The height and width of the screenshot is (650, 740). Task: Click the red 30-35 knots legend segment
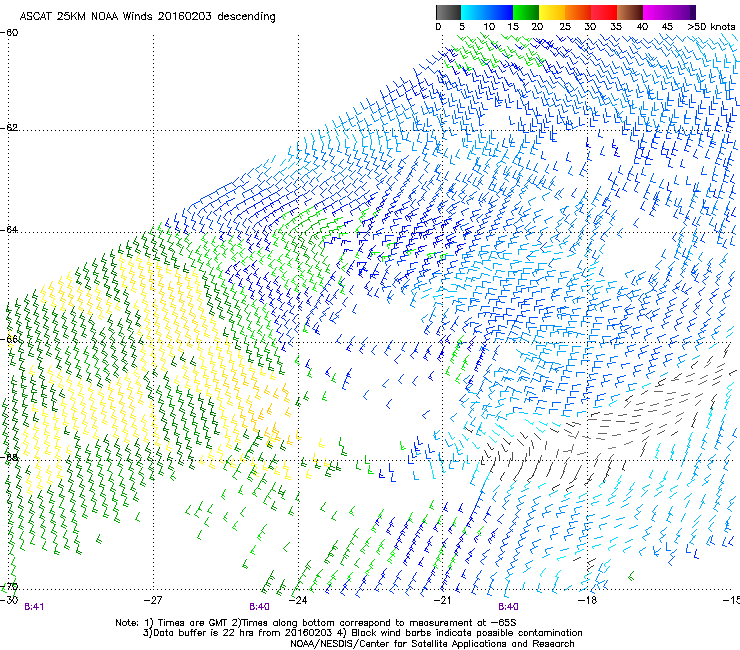click(604, 12)
